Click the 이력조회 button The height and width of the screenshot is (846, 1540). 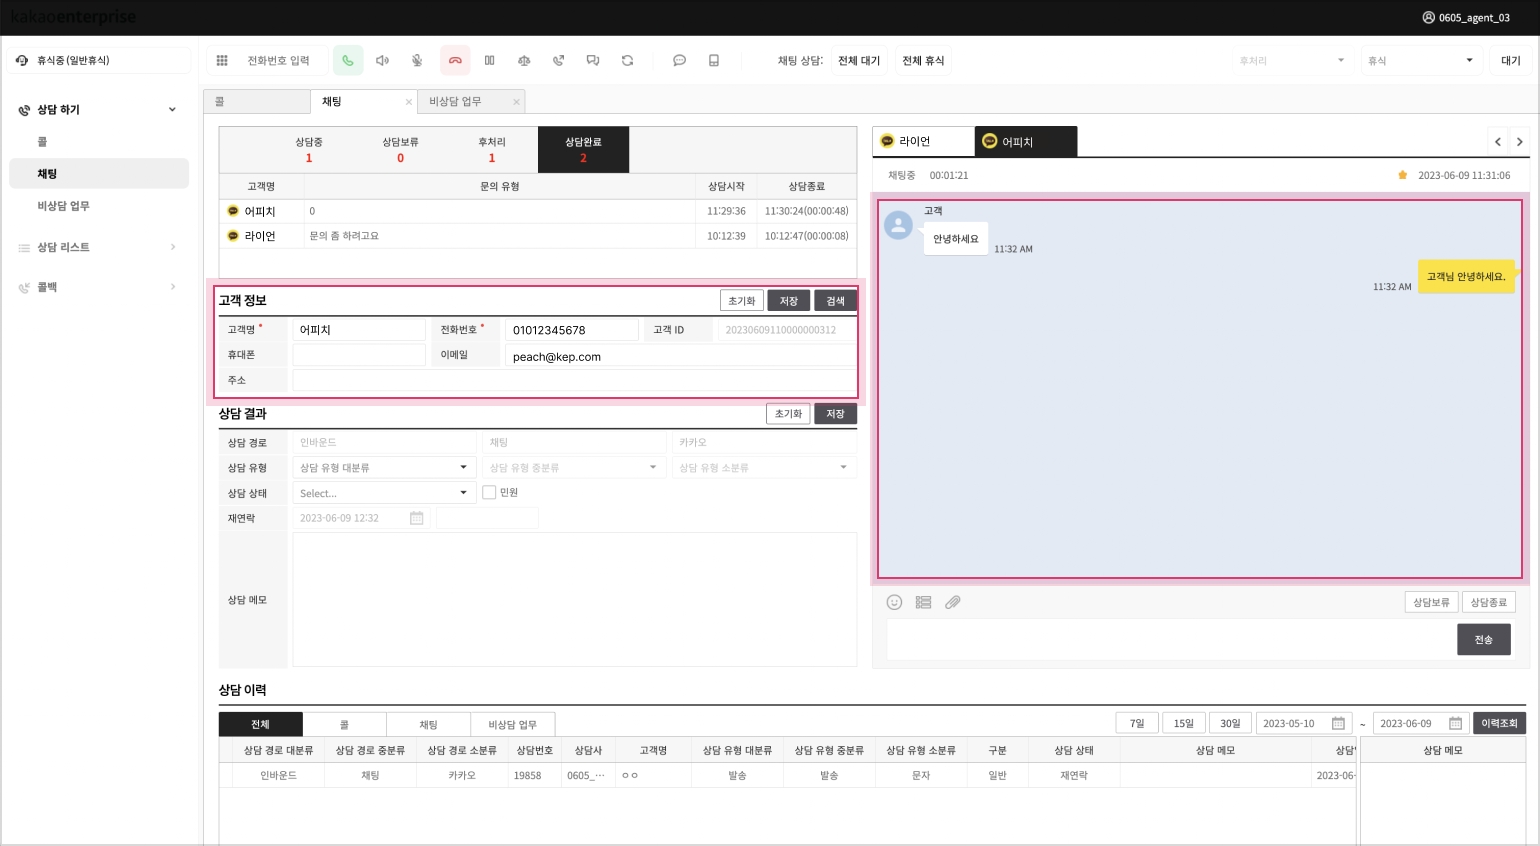coord(1498,723)
